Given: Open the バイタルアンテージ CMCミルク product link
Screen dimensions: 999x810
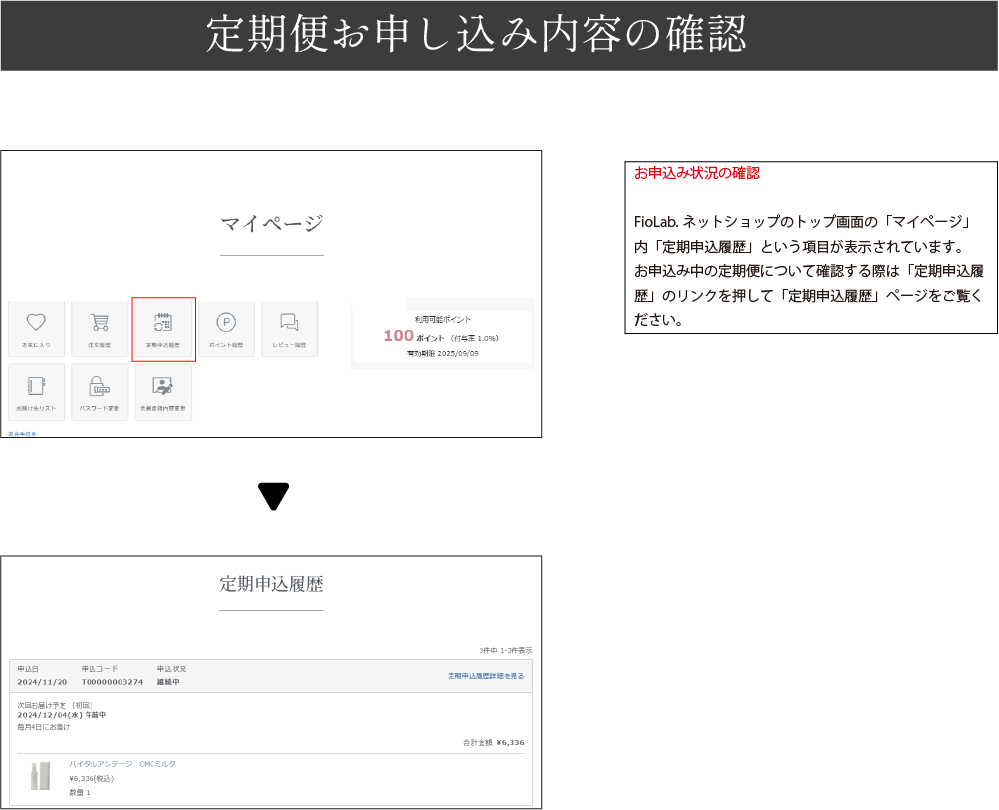Looking at the screenshot, I should click(122, 764).
